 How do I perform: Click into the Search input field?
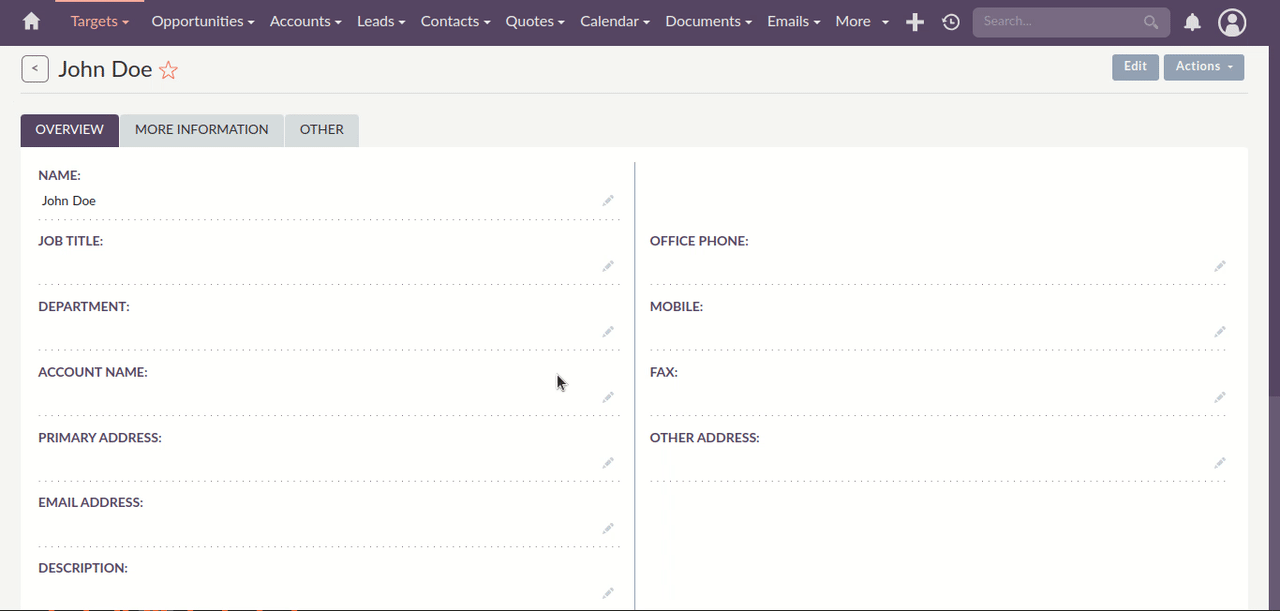[x=1058, y=22]
